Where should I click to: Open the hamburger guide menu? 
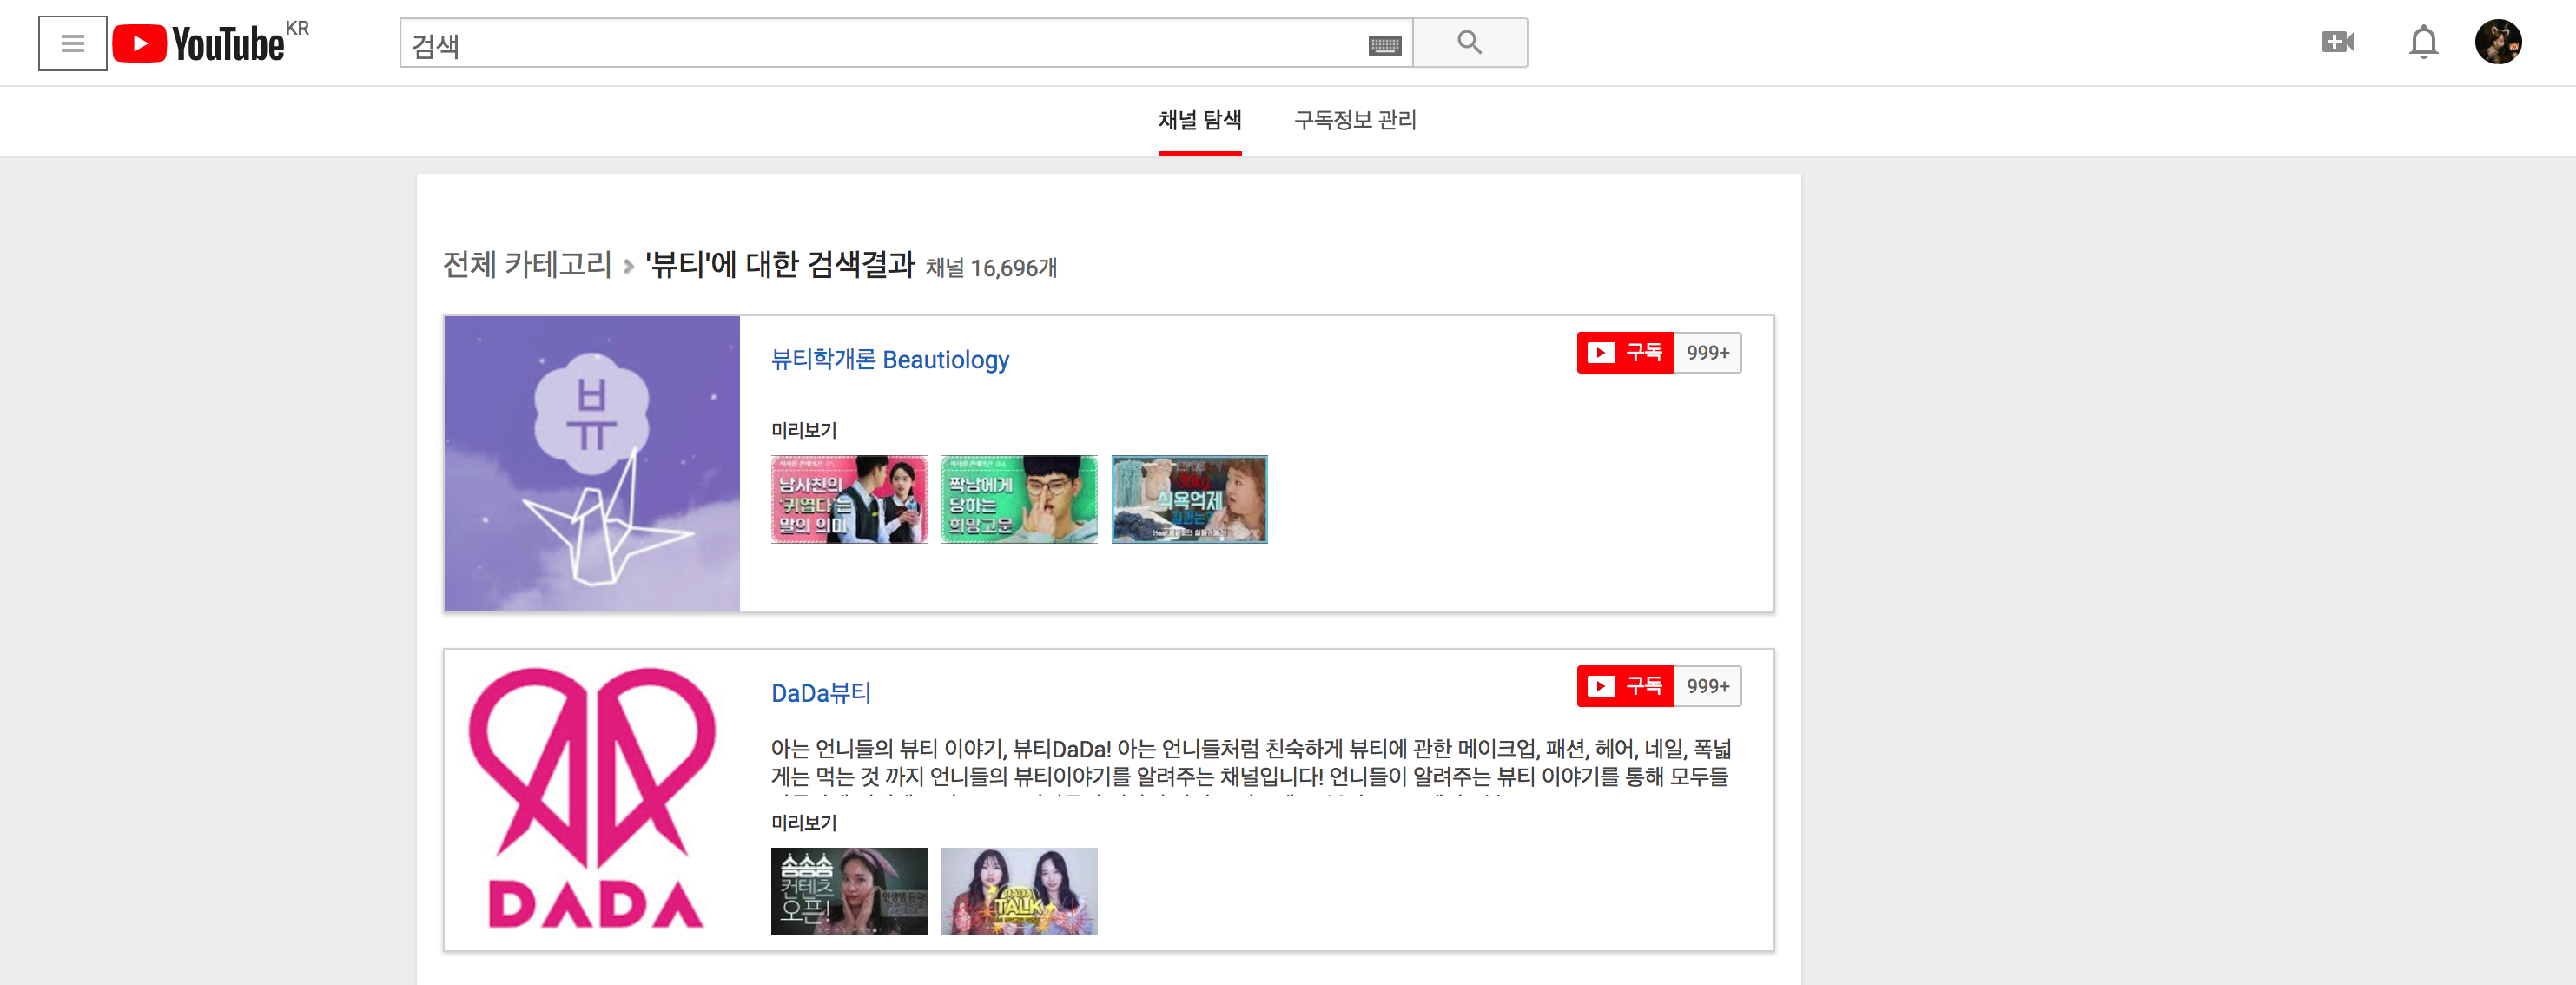click(x=72, y=43)
